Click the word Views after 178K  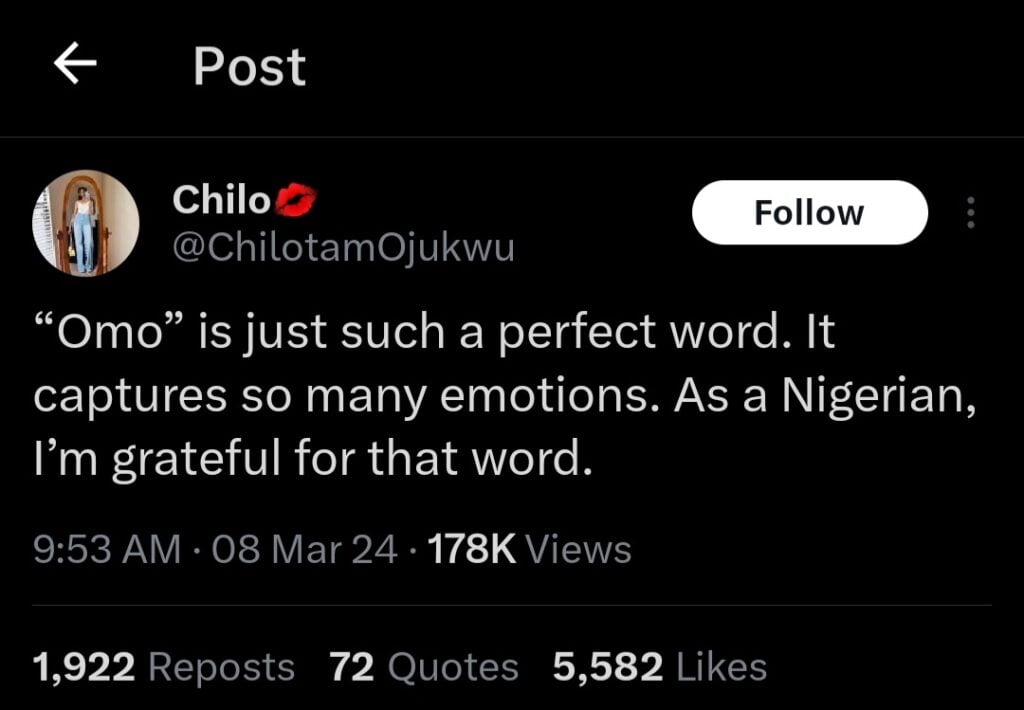click(579, 549)
